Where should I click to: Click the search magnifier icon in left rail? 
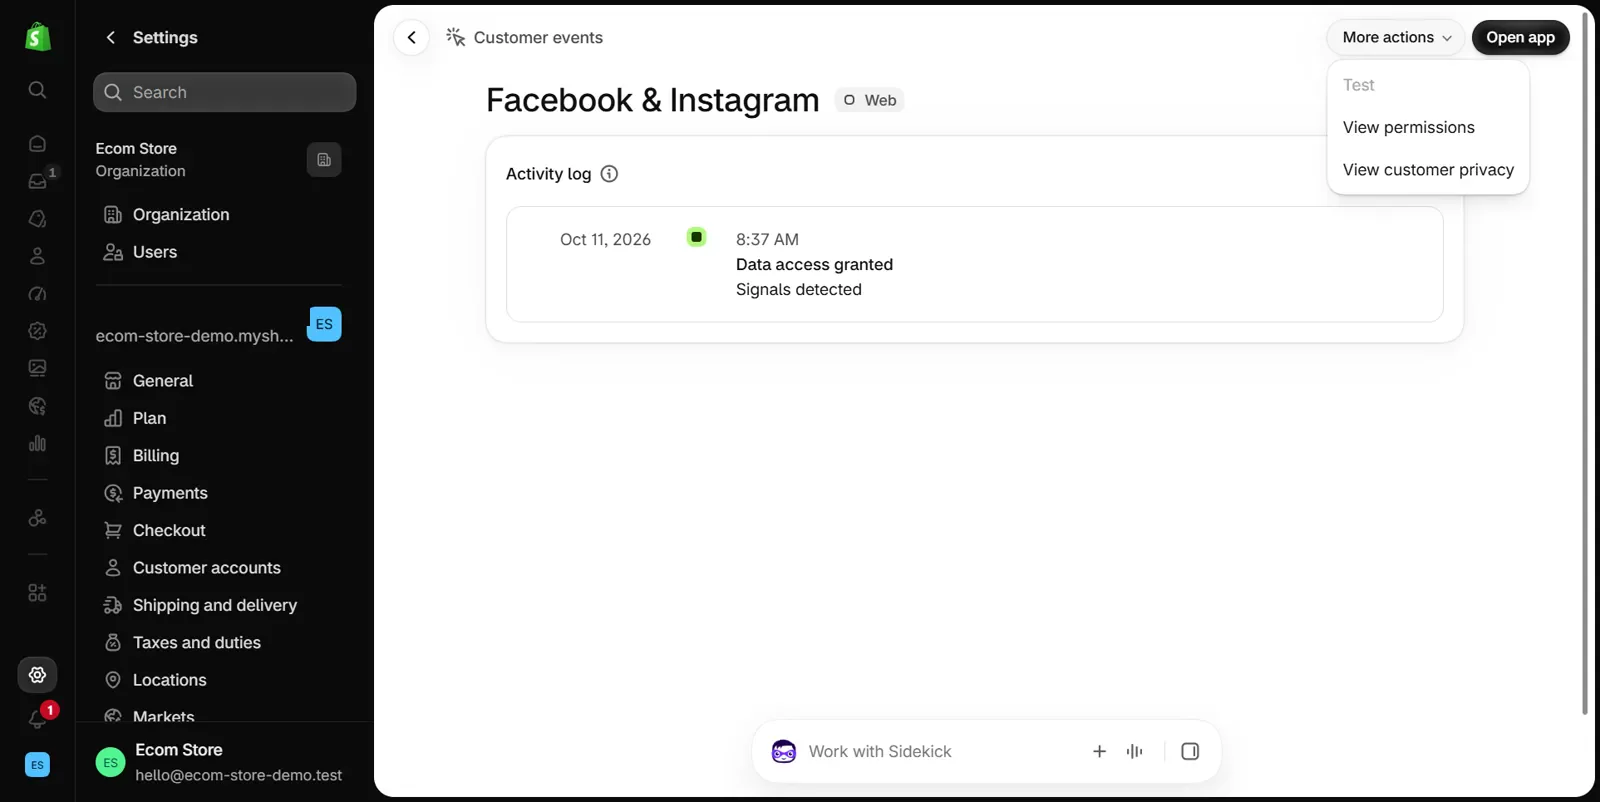point(37,90)
